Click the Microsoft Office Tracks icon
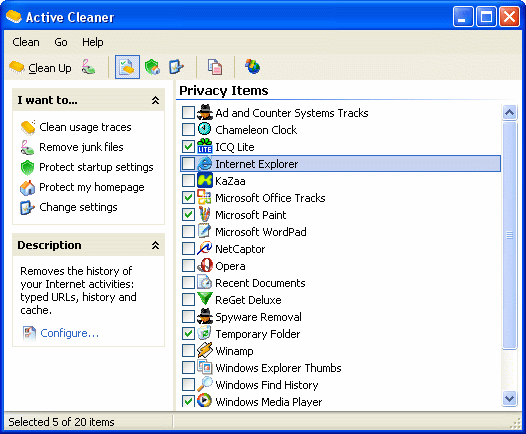Screen dimensions: 526x434 pos(204,198)
